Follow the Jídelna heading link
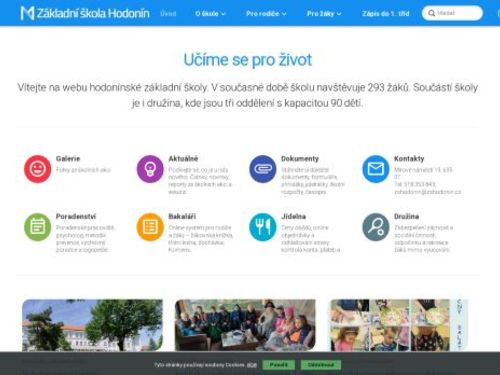This screenshot has width=500, height=375. point(293,216)
